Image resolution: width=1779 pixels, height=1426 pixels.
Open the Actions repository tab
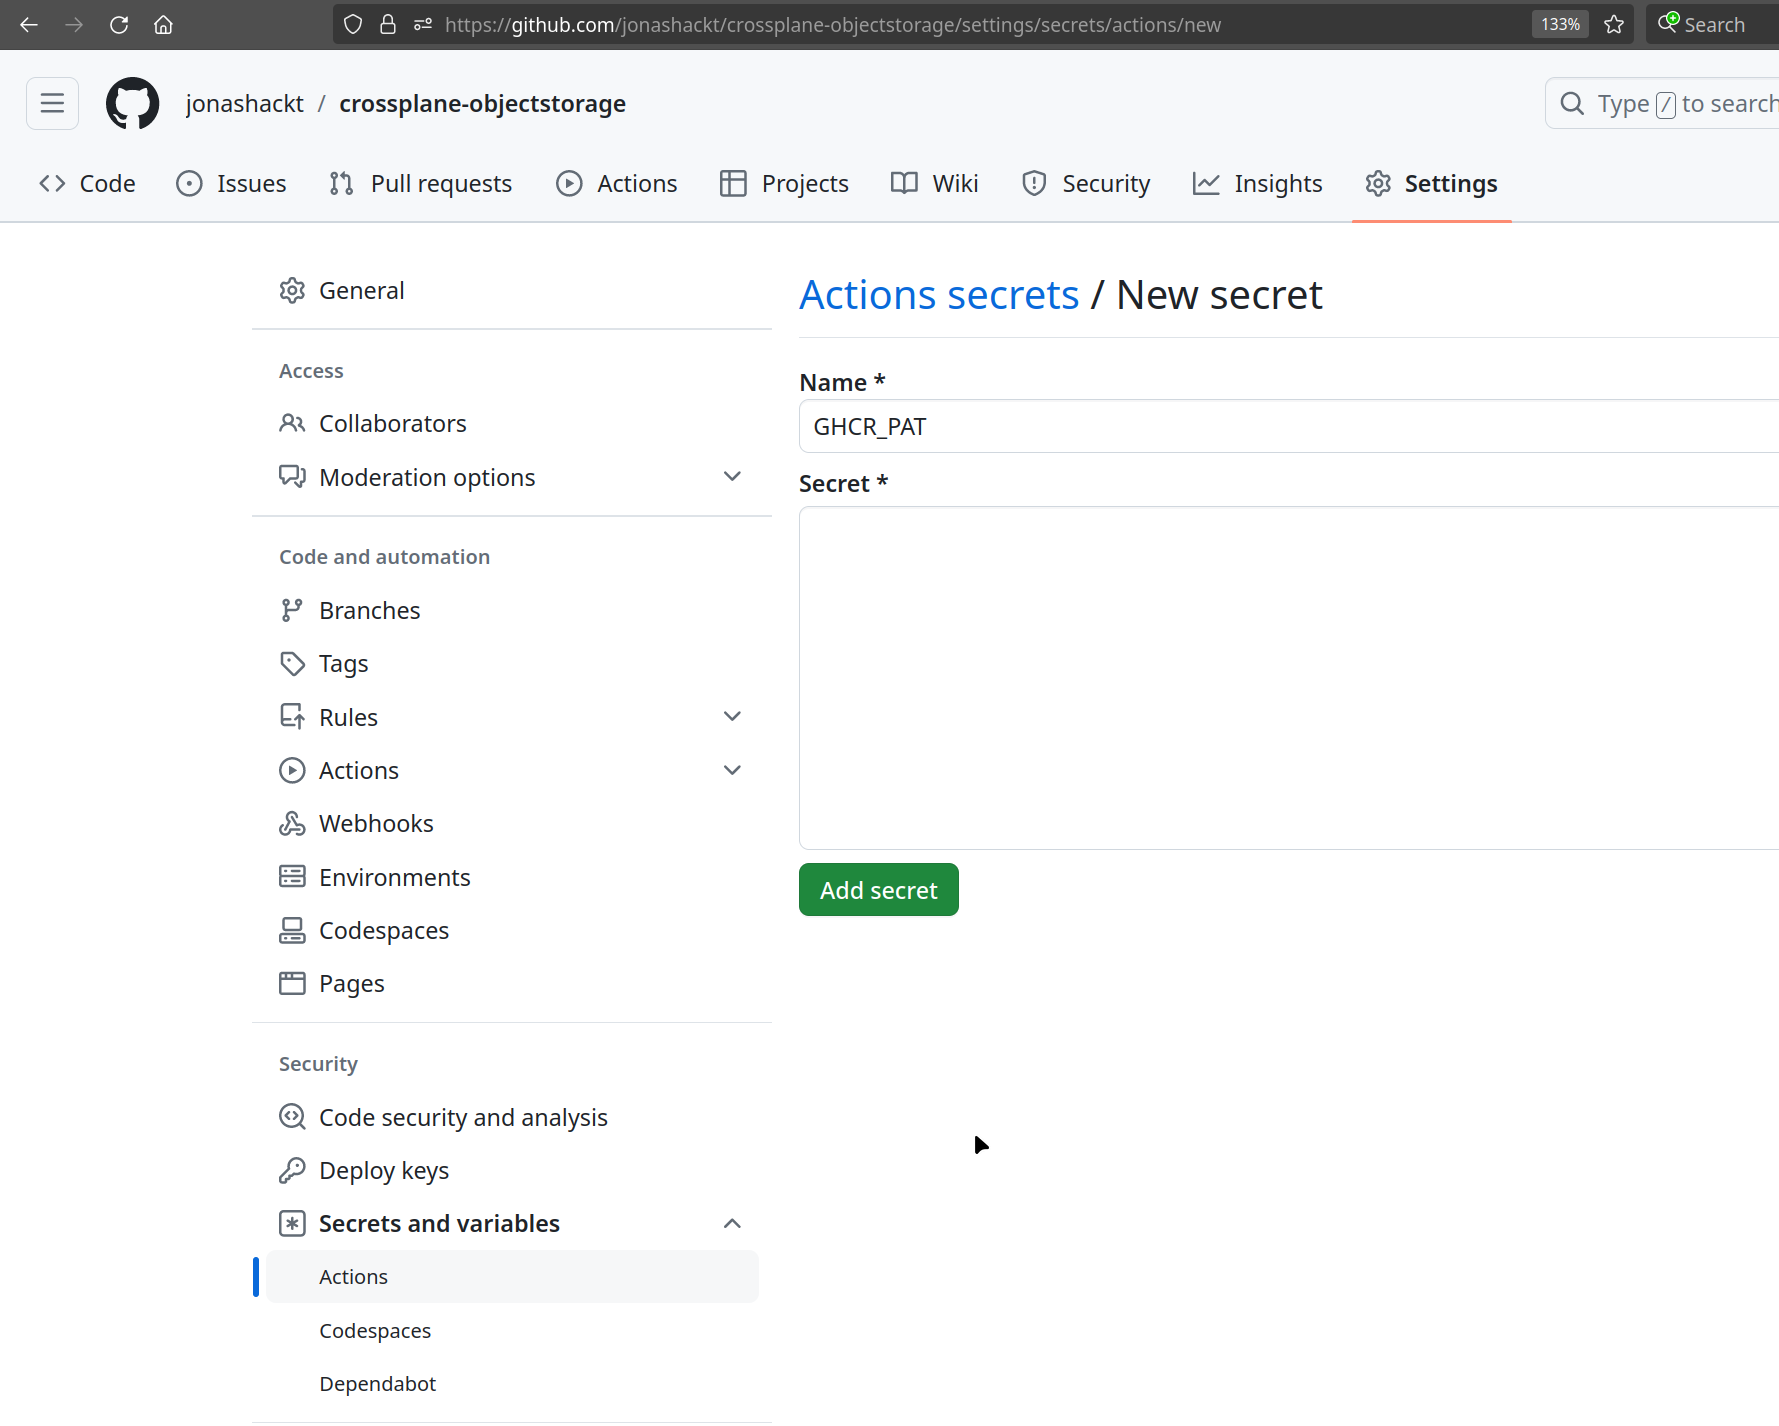click(617, 184)
